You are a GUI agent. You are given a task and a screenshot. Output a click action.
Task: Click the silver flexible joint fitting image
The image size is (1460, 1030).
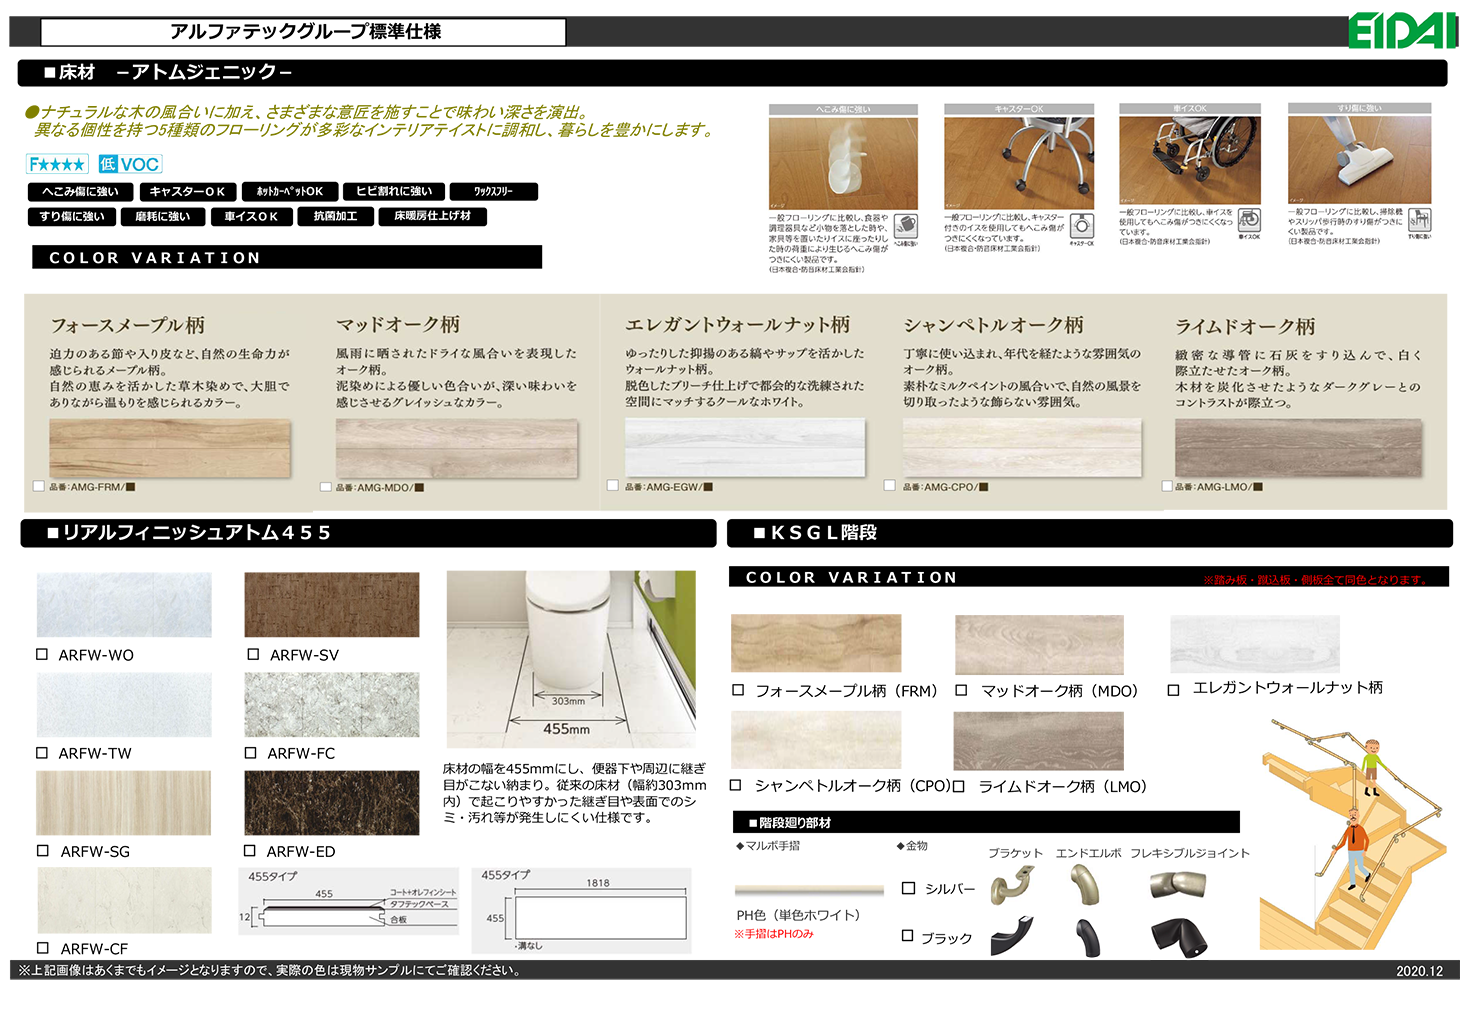[x=1178, y=885]
